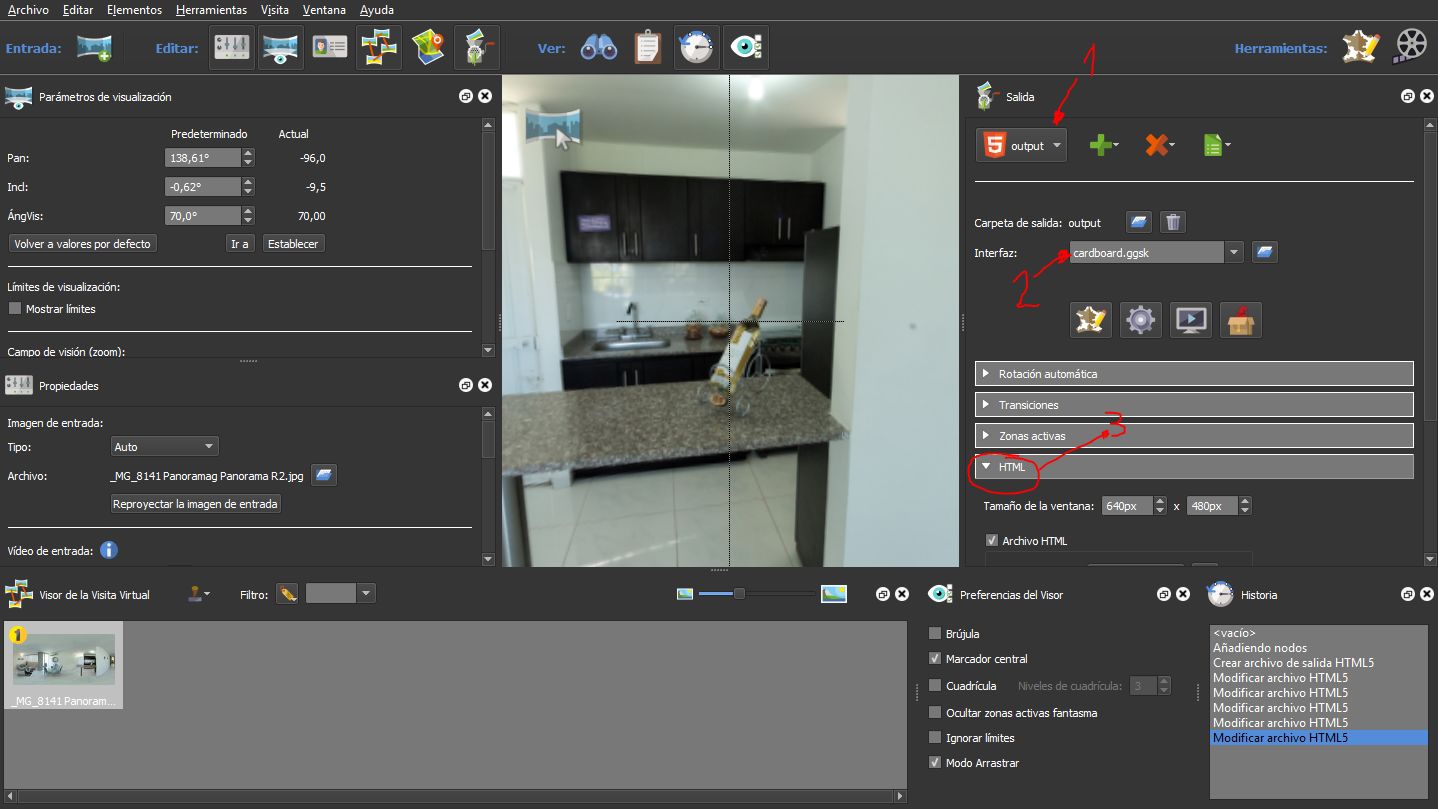The height and width of the screenshot is (809, 1438).
Task: Check Ocultar zonas activas fantasma
Action: pos(935,712)
